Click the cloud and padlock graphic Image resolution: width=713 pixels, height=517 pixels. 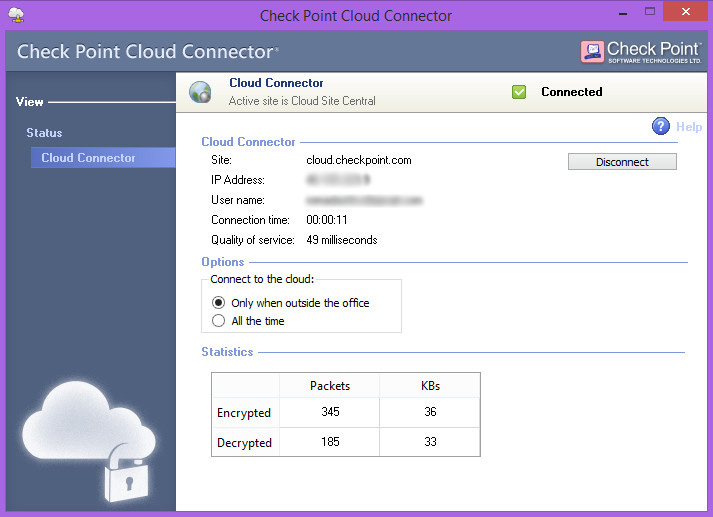[89, 441]
